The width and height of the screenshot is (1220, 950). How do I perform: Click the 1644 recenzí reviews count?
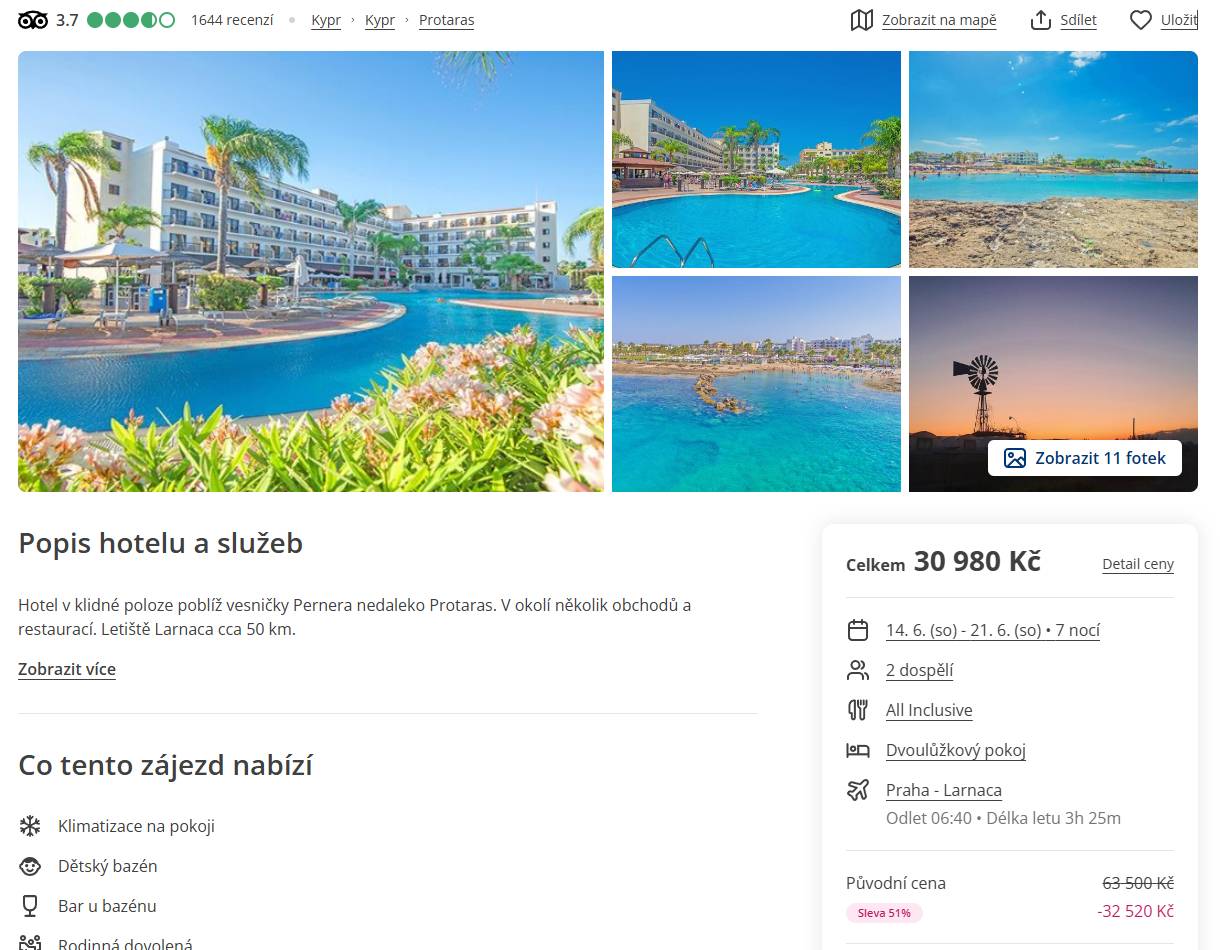[x=232, y=20]
